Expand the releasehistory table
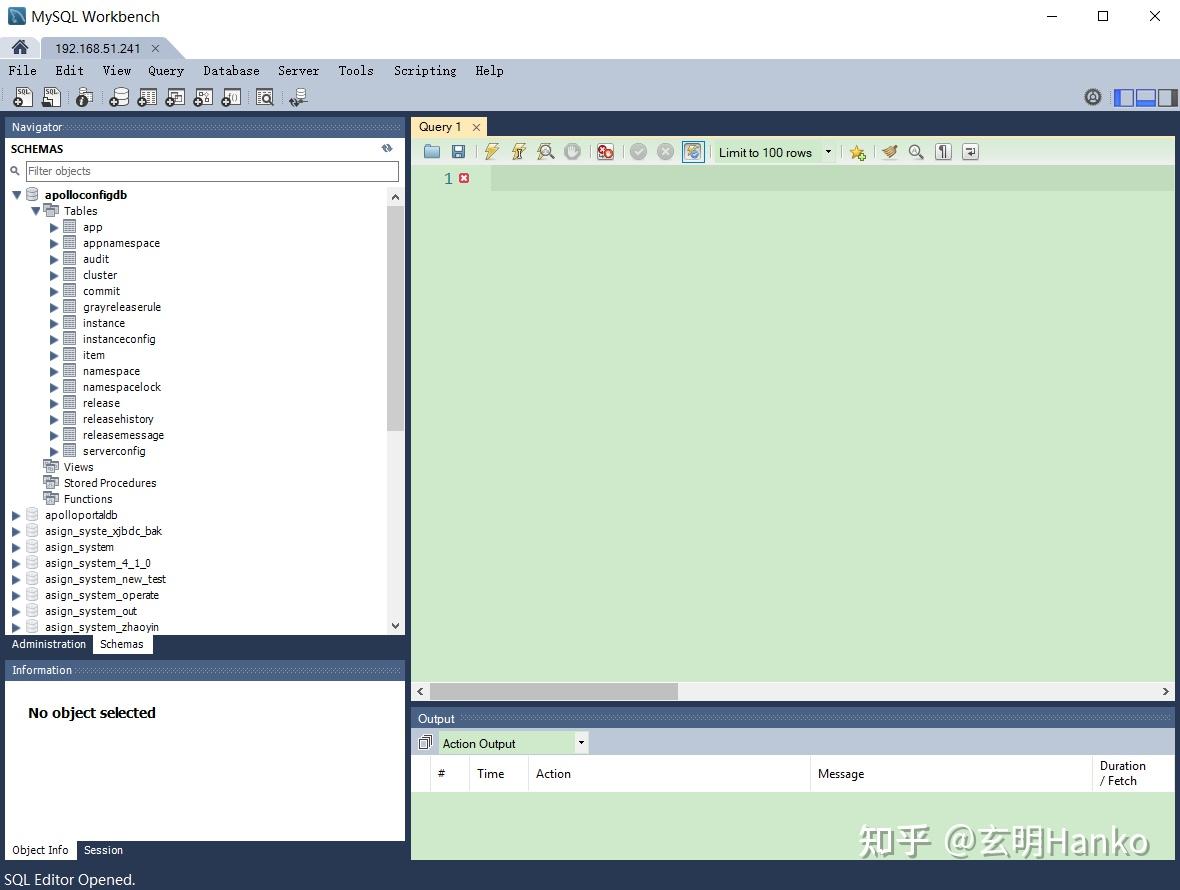The image size is (1180, 890). click(x=54, y=420)
